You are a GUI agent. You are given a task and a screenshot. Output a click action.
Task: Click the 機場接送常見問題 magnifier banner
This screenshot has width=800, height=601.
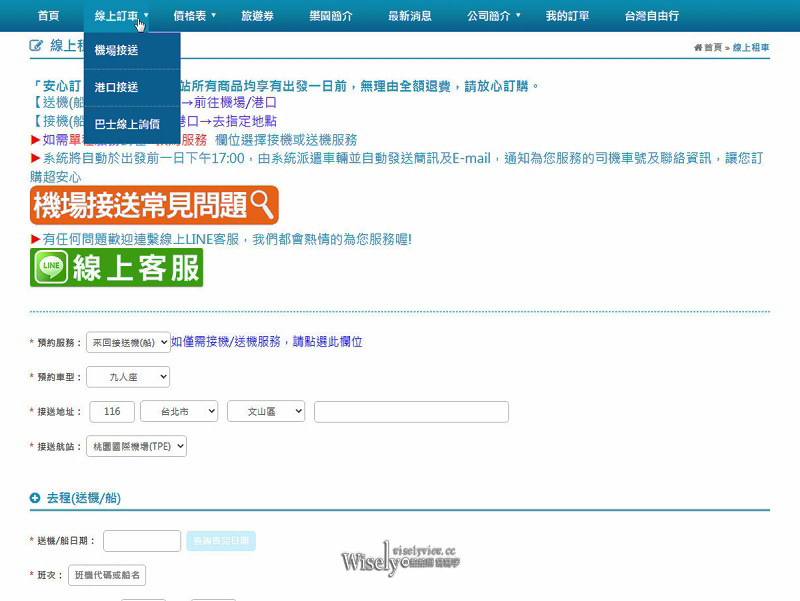tap(154, 205)
